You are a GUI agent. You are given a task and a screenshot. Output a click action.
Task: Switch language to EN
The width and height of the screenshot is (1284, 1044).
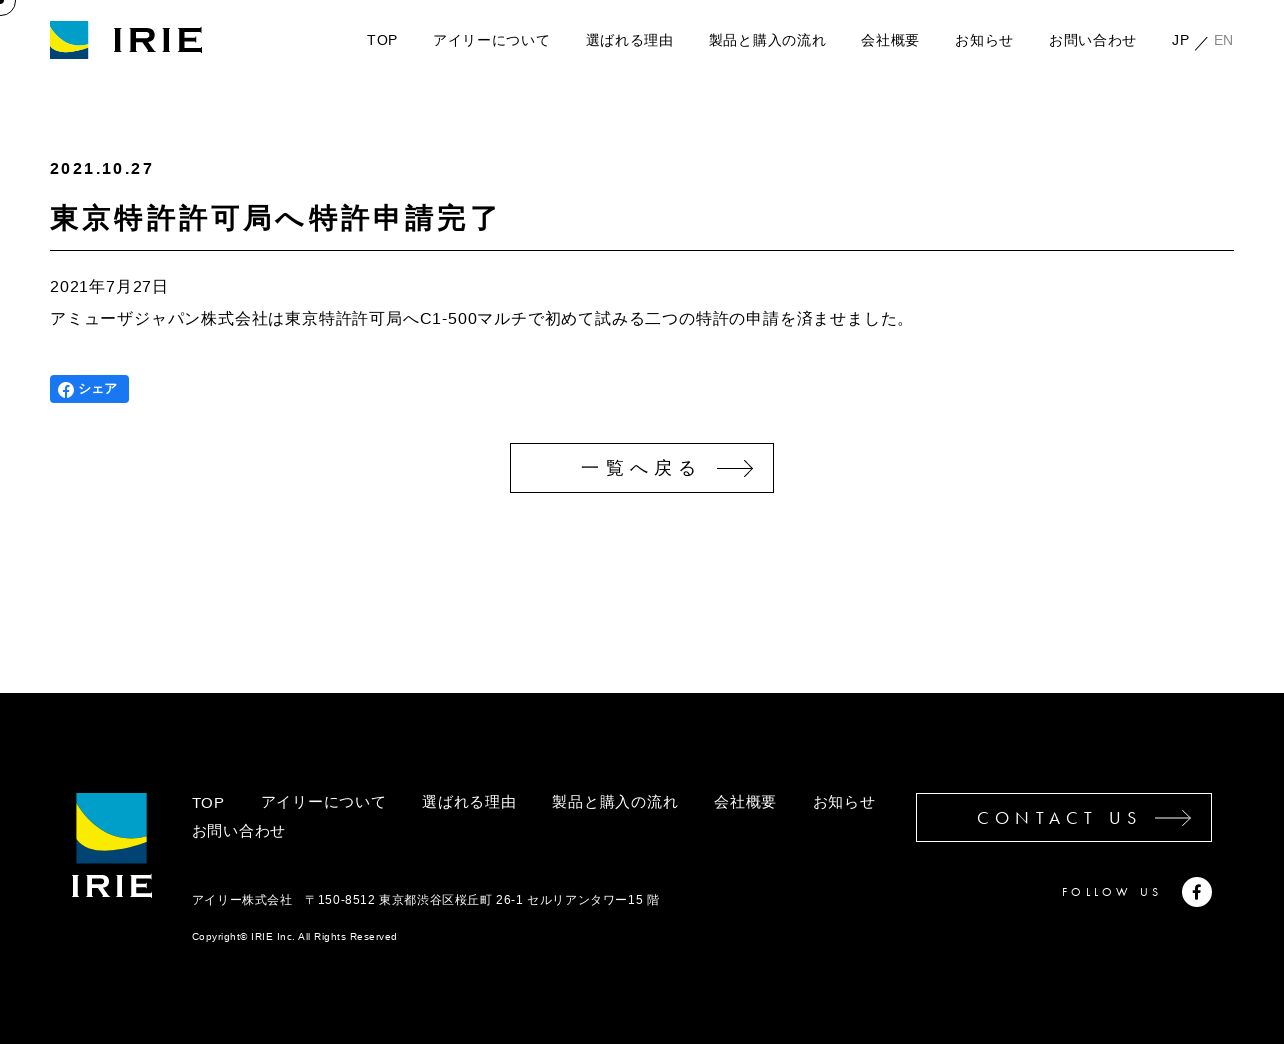[1223, 40]
